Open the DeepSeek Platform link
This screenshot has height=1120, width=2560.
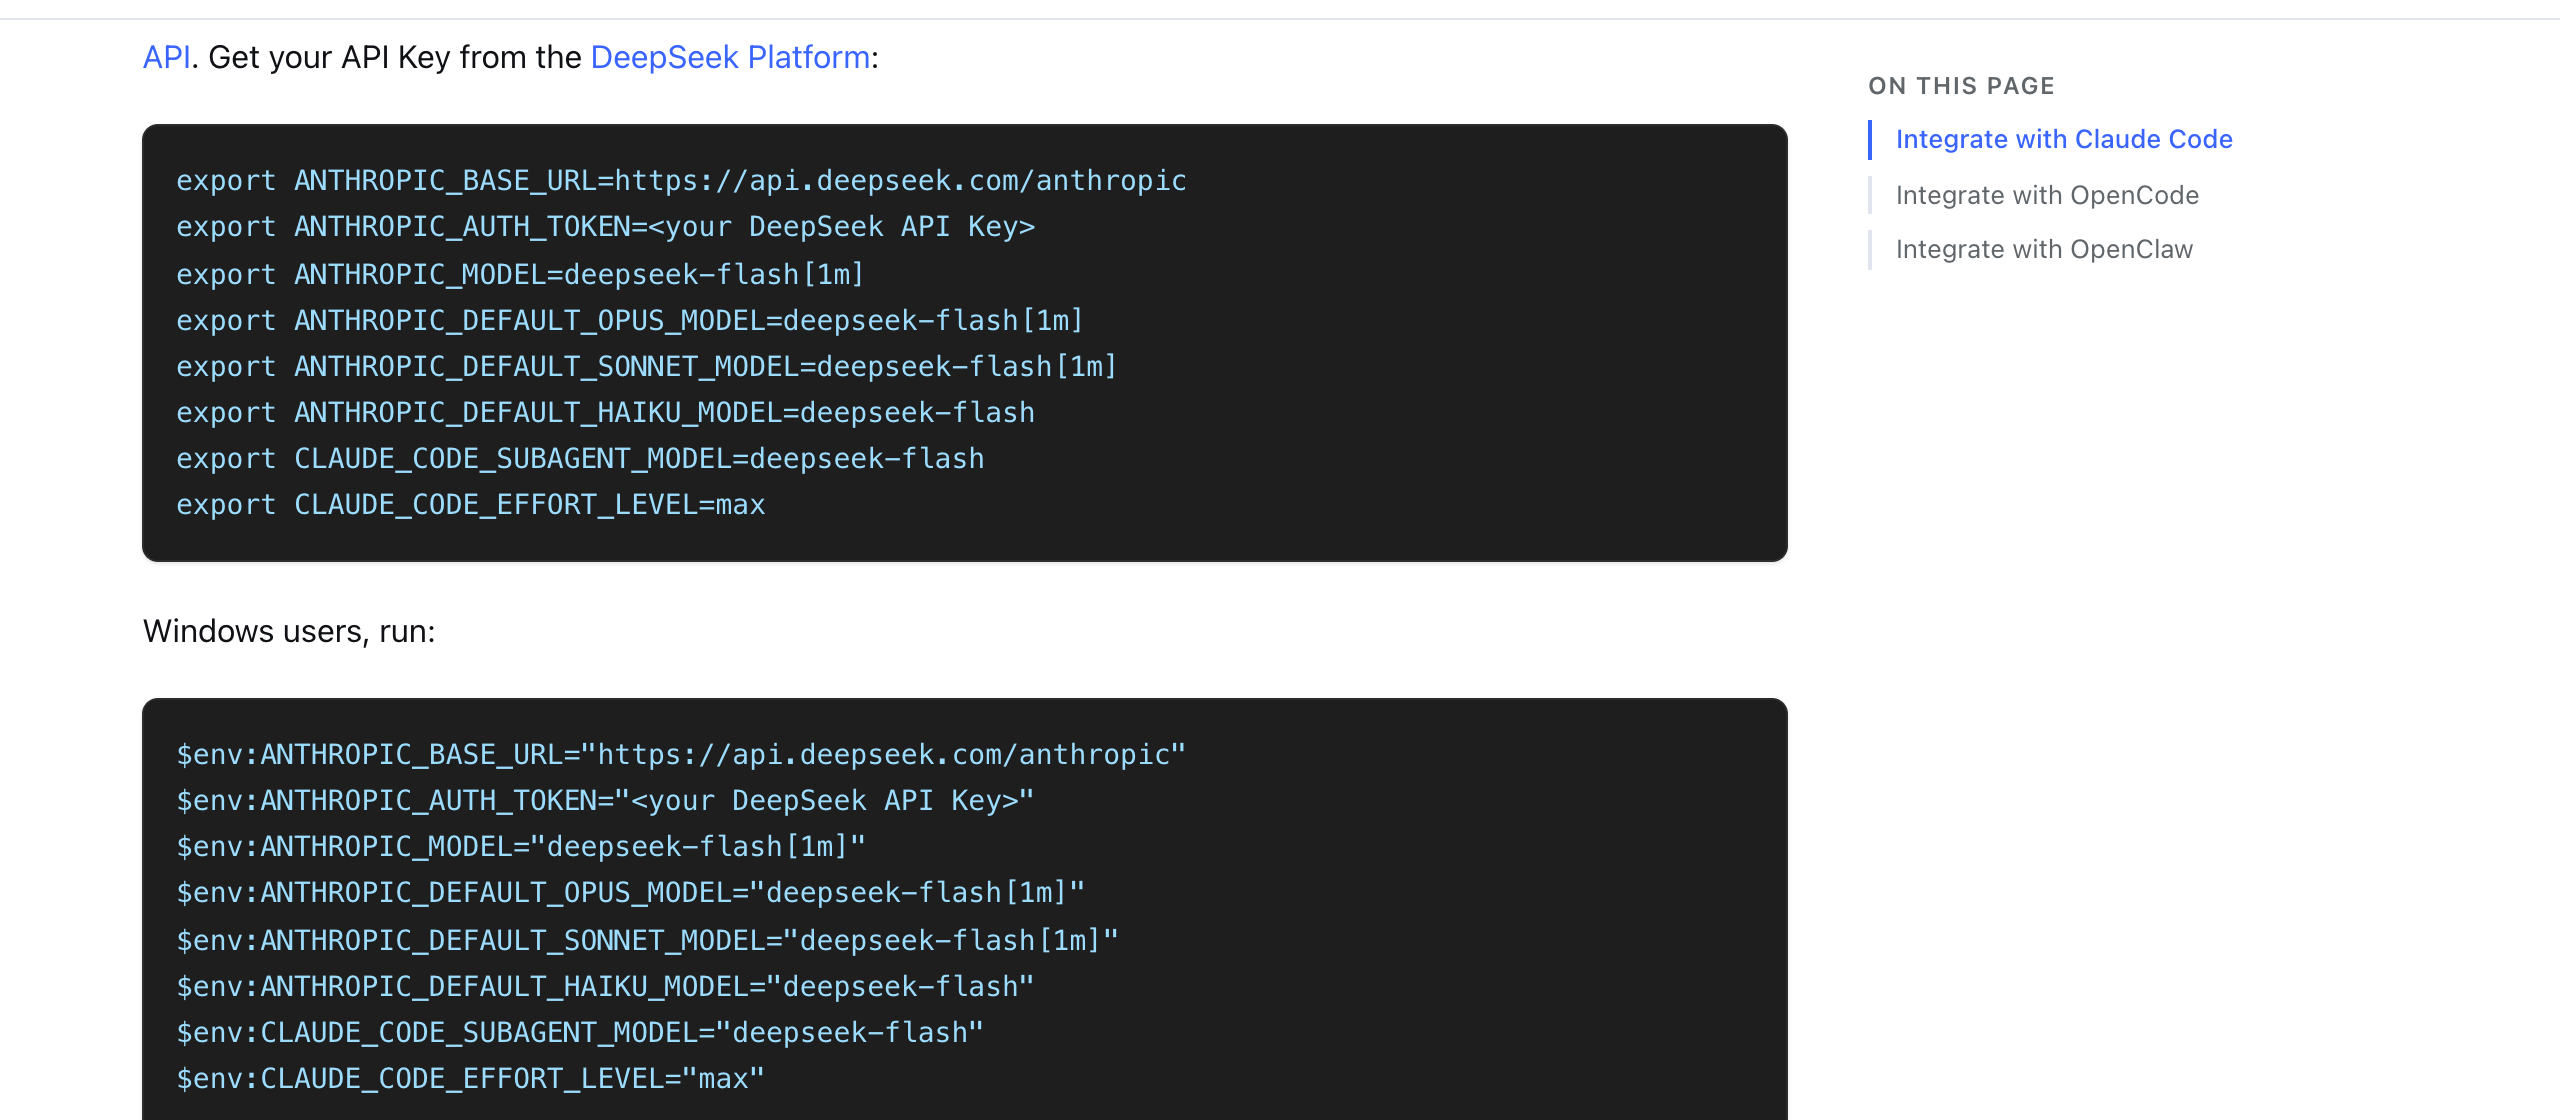pyautogui.click(x=730, y=57)
